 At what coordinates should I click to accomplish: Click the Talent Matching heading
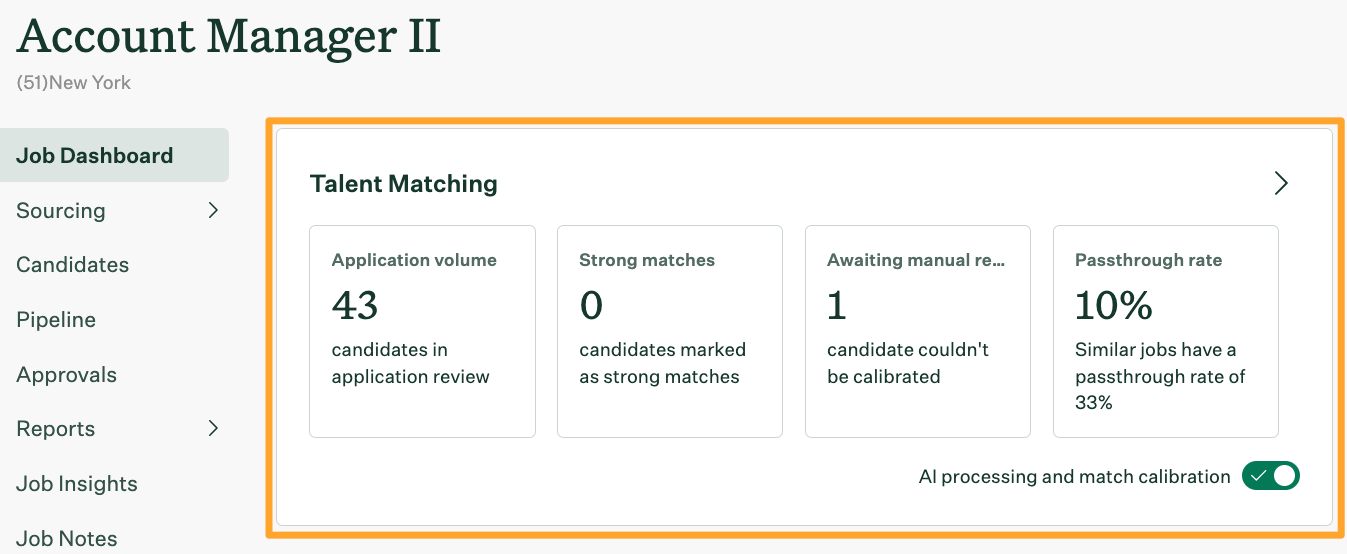coord(404,184)
